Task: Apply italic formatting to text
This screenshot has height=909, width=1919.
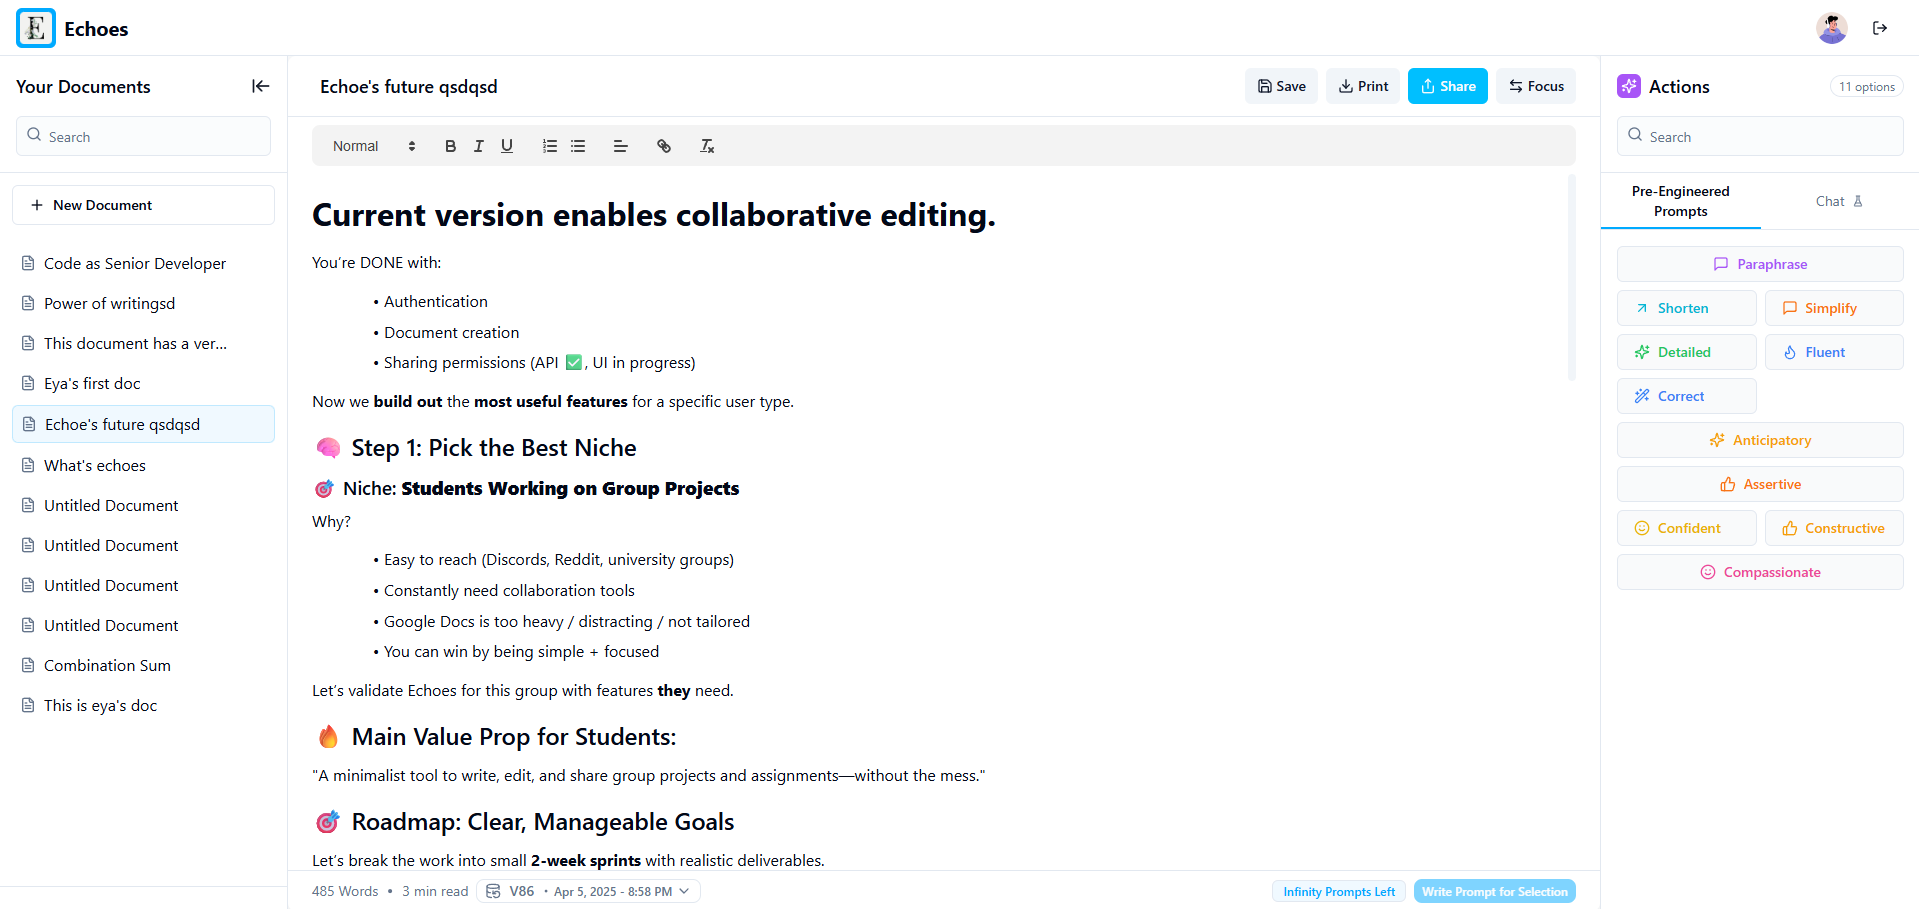Action: point(478,146)
